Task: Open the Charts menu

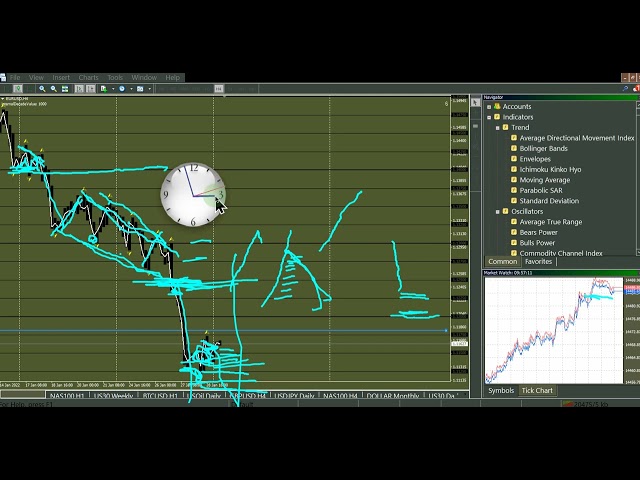Action: 88,77
